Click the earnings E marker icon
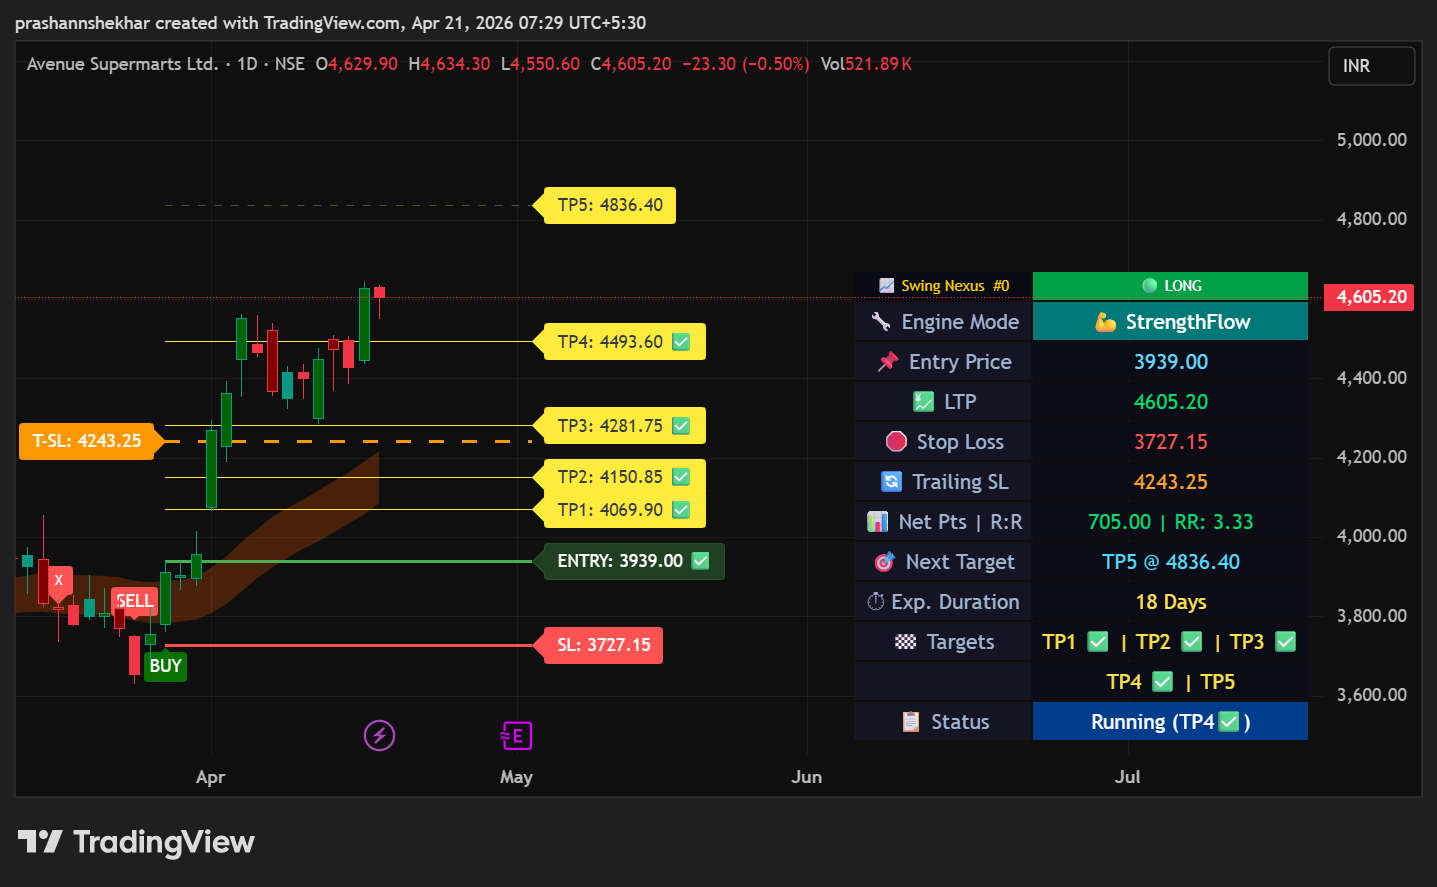1437x887 pixels. [x=516, y=736]
